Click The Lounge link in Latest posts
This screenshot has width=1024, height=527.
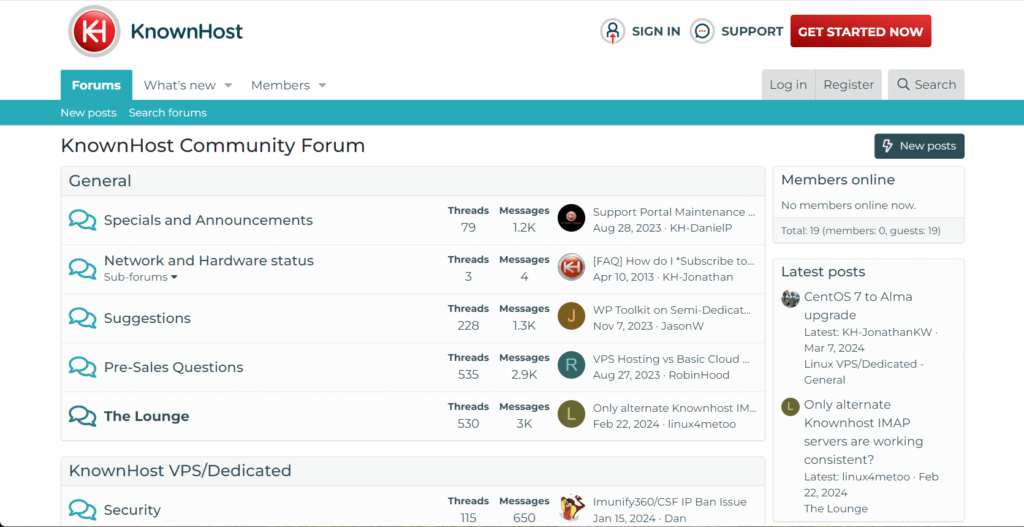click(836, 508)
